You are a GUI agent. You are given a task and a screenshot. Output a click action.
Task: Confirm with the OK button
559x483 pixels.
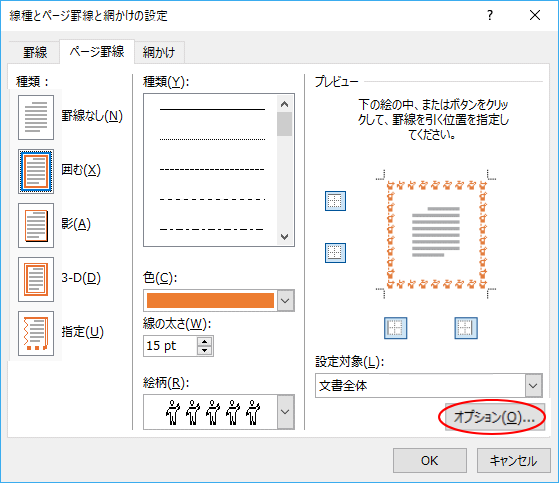430,461
